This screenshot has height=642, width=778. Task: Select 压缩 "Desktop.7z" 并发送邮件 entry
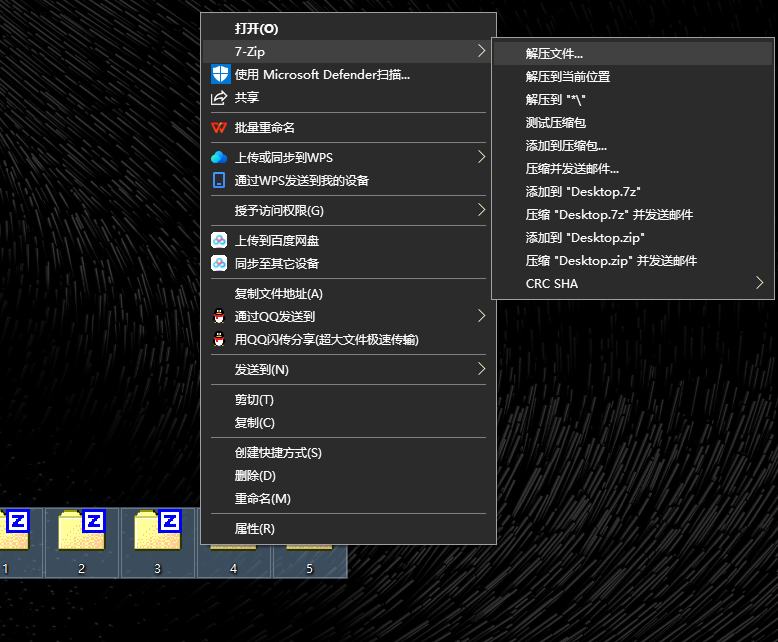pos(633,214)
